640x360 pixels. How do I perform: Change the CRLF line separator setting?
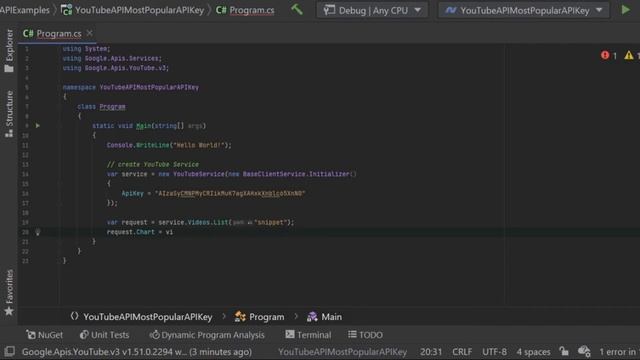pyautogui.click(x=462, y=352)
